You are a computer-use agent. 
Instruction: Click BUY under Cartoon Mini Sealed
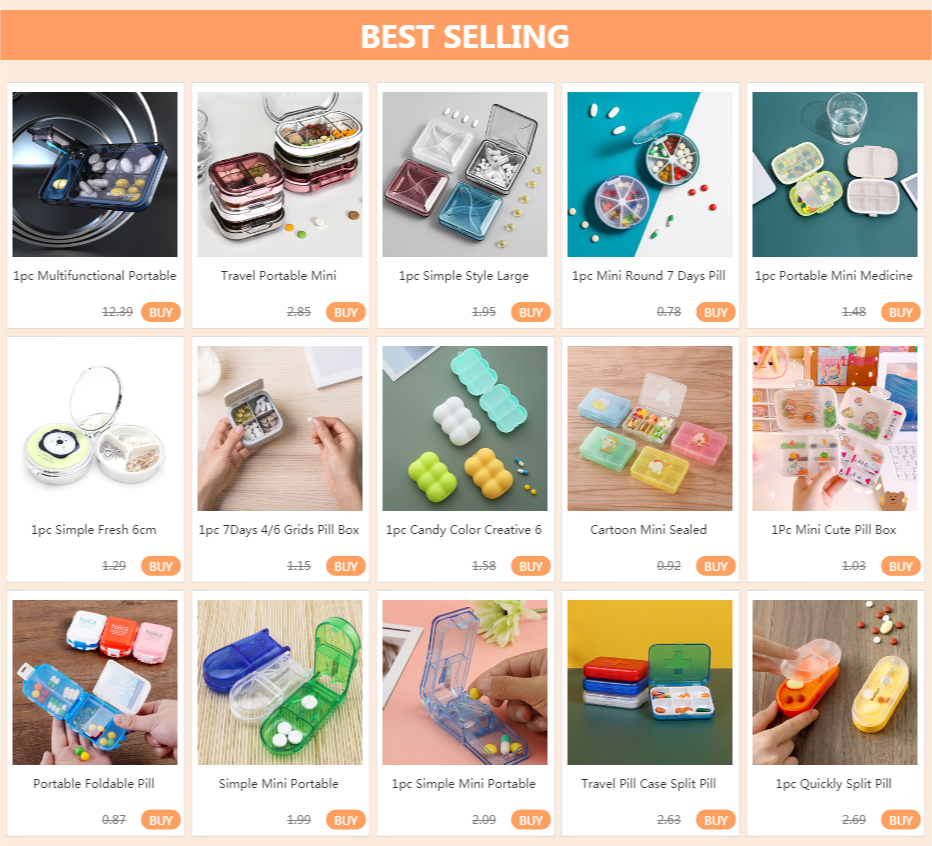coord(716,566)
